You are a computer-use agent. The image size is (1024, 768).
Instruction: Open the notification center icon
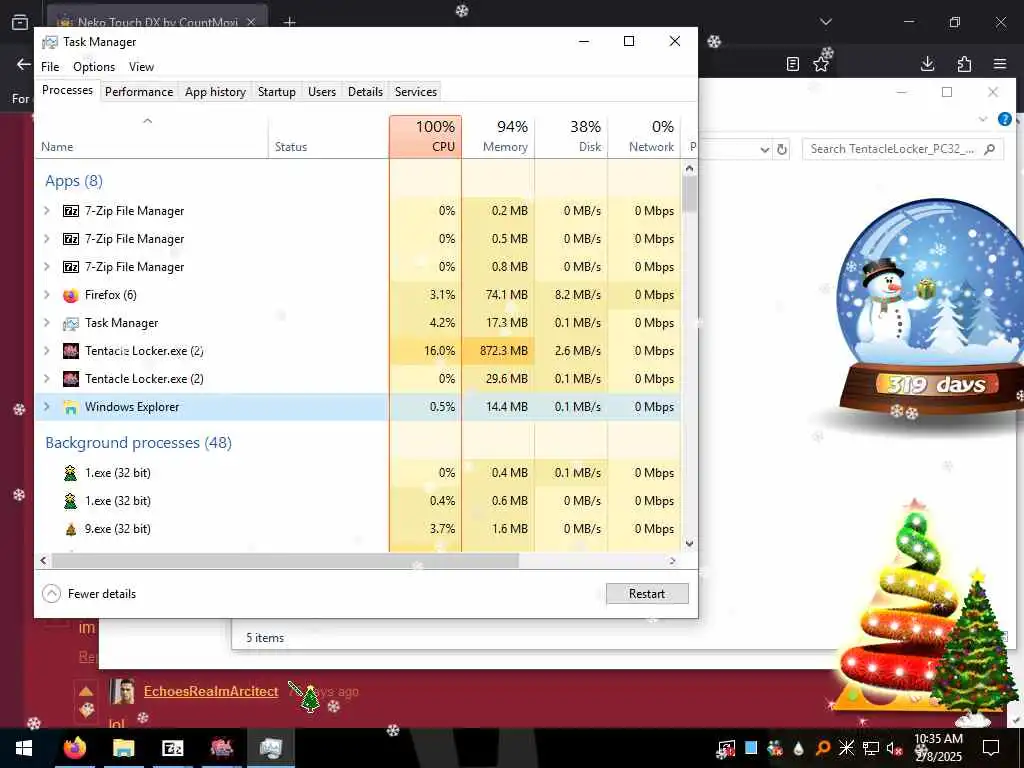click(x=991, y=748)
